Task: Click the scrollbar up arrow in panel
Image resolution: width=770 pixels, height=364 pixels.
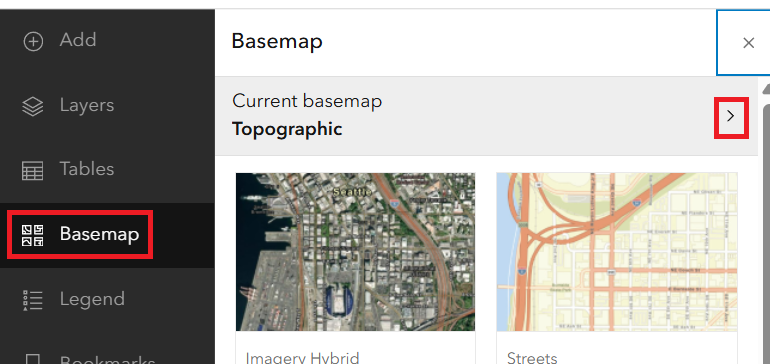Action: pos(766,87)
